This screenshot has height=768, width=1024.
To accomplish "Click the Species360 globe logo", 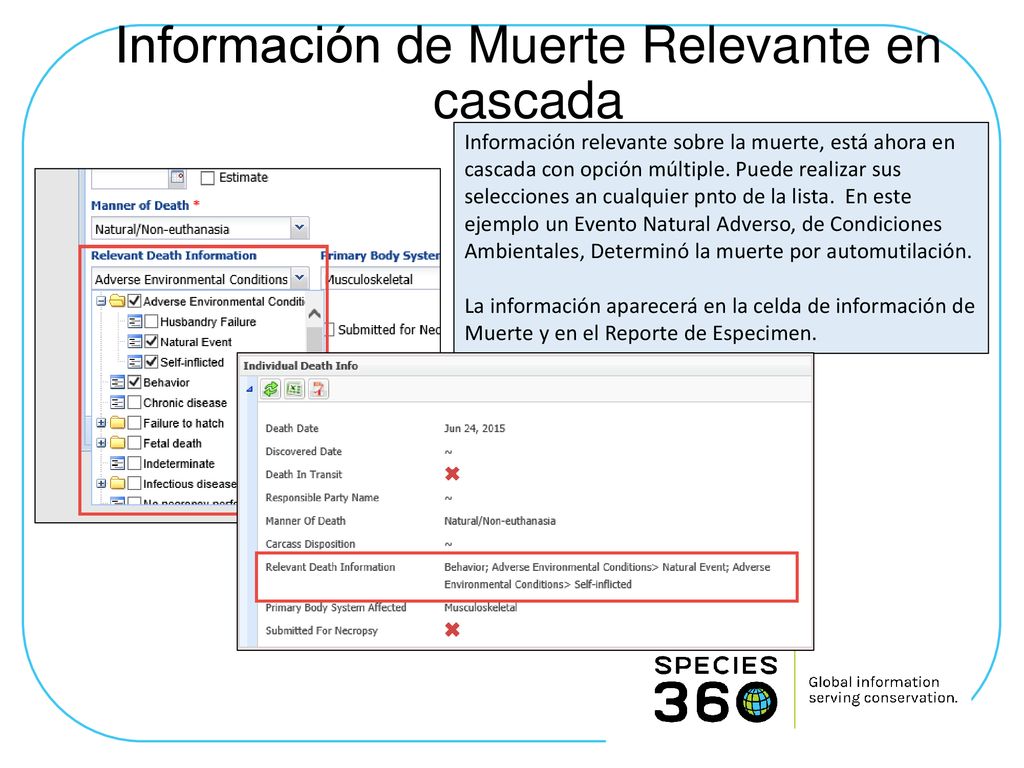I will [757, 702].
